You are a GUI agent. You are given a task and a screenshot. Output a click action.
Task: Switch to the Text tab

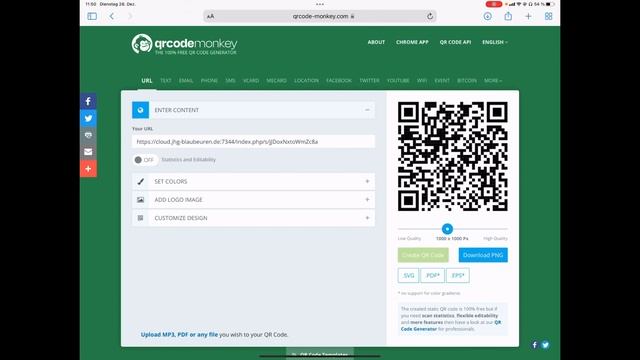click(166, 80)
